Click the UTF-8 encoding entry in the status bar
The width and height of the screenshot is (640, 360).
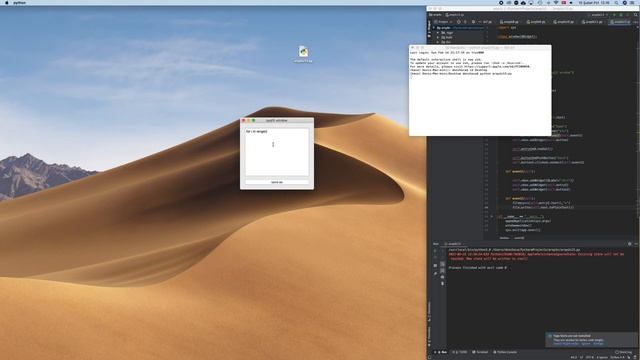[x=589, y=357]
